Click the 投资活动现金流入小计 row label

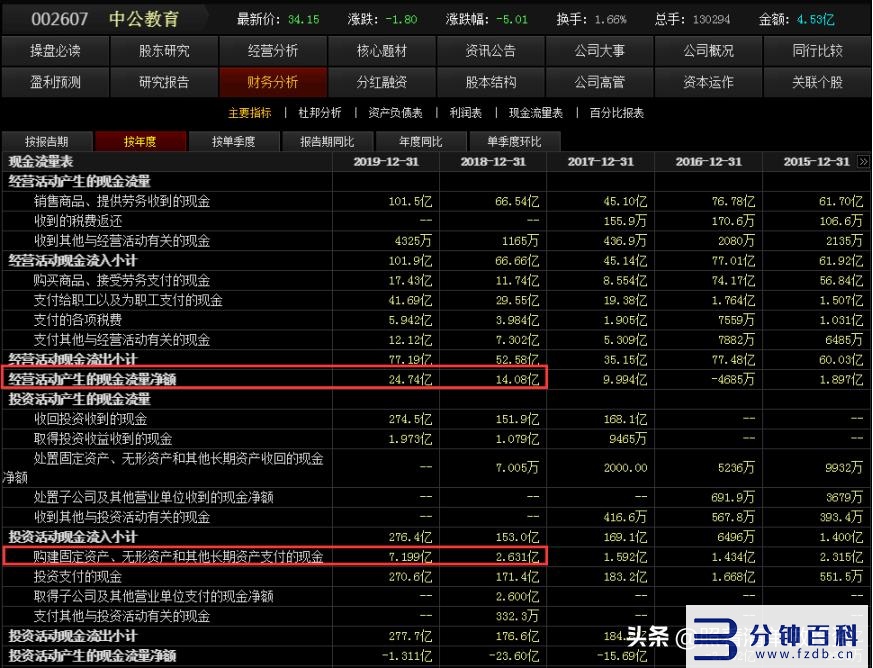pos(72,537)
